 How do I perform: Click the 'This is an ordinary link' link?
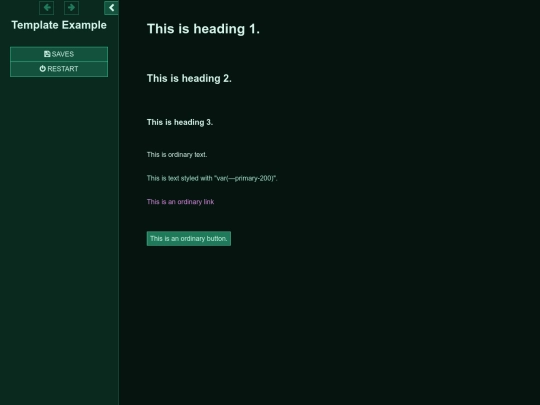[180, 202]
